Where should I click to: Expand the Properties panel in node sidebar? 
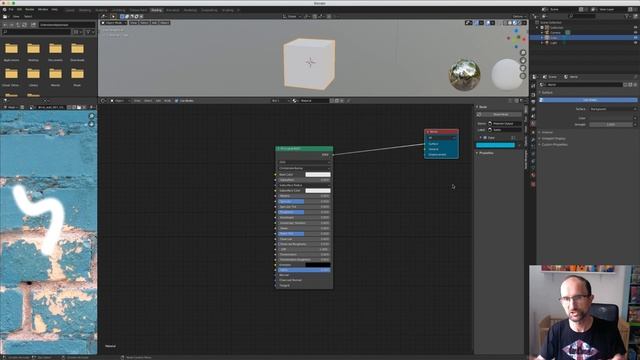[x=485, y=153]
